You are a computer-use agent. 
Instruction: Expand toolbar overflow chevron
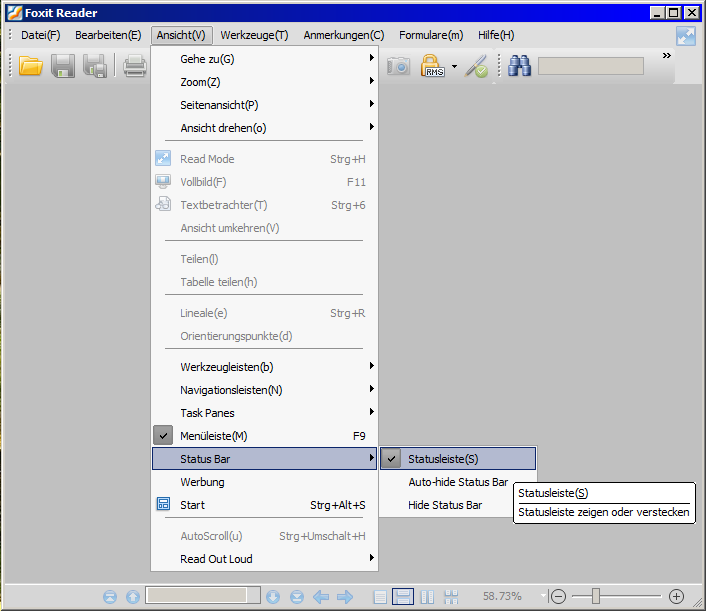[x=667, y=55]
